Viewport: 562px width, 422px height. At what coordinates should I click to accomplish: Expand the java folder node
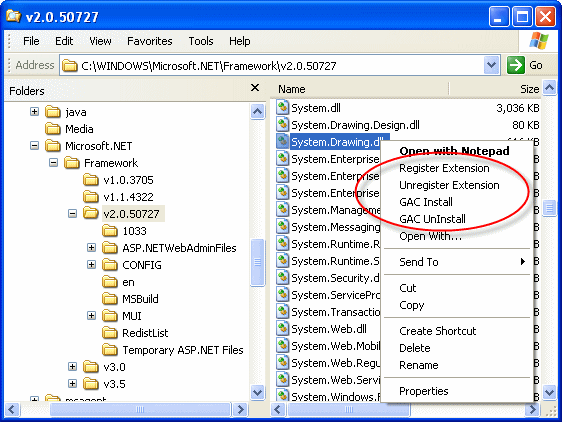tap(34, 112)
